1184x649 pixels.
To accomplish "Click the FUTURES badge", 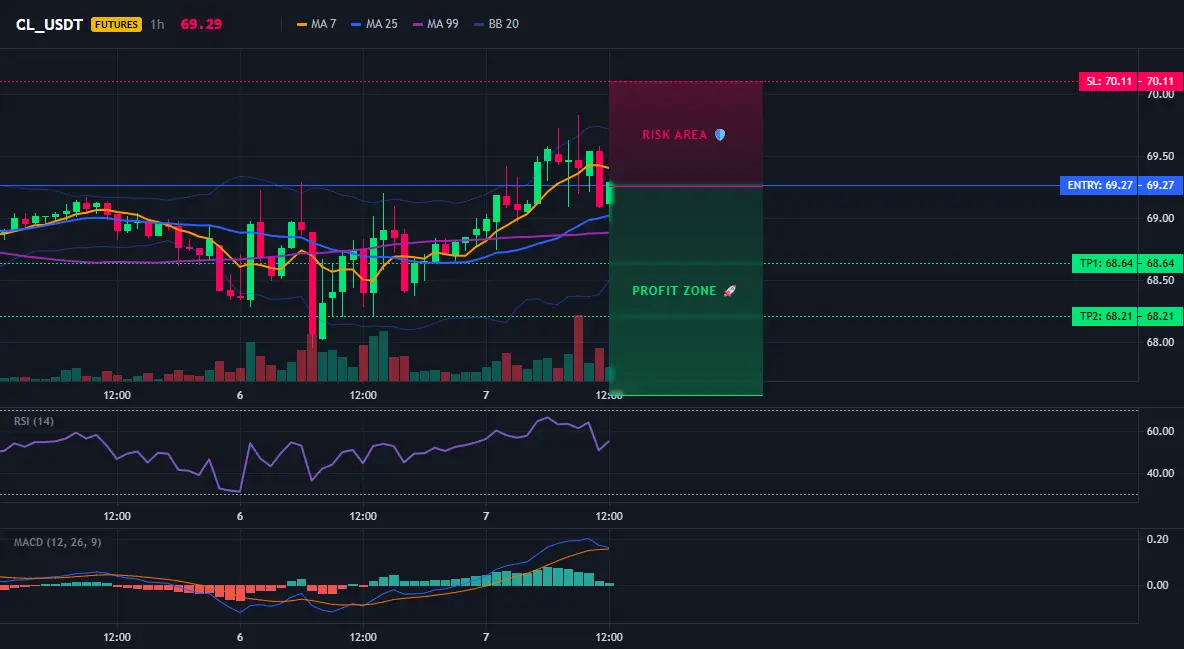I will (116, 24).
